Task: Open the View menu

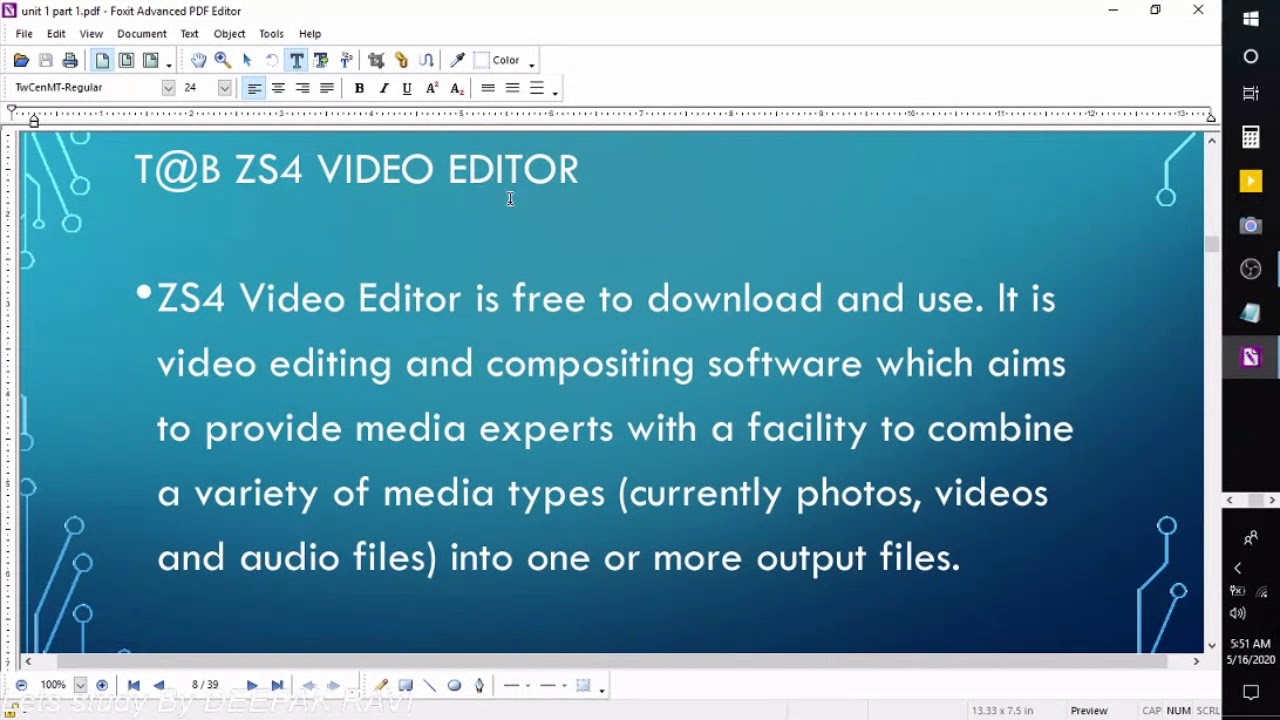Action: 91,34
